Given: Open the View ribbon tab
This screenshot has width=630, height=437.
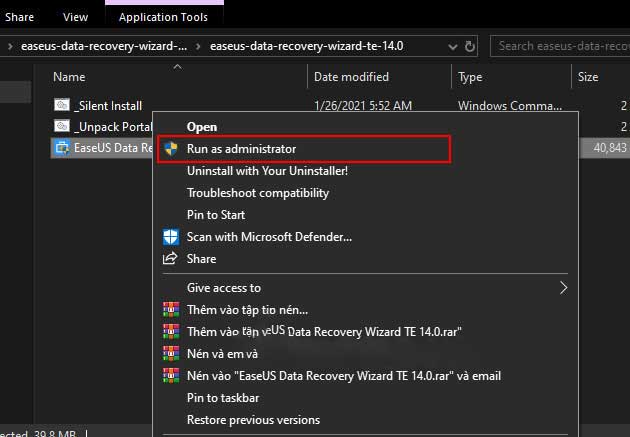Looking at the screenshot, I should click(x=75, y=17).
